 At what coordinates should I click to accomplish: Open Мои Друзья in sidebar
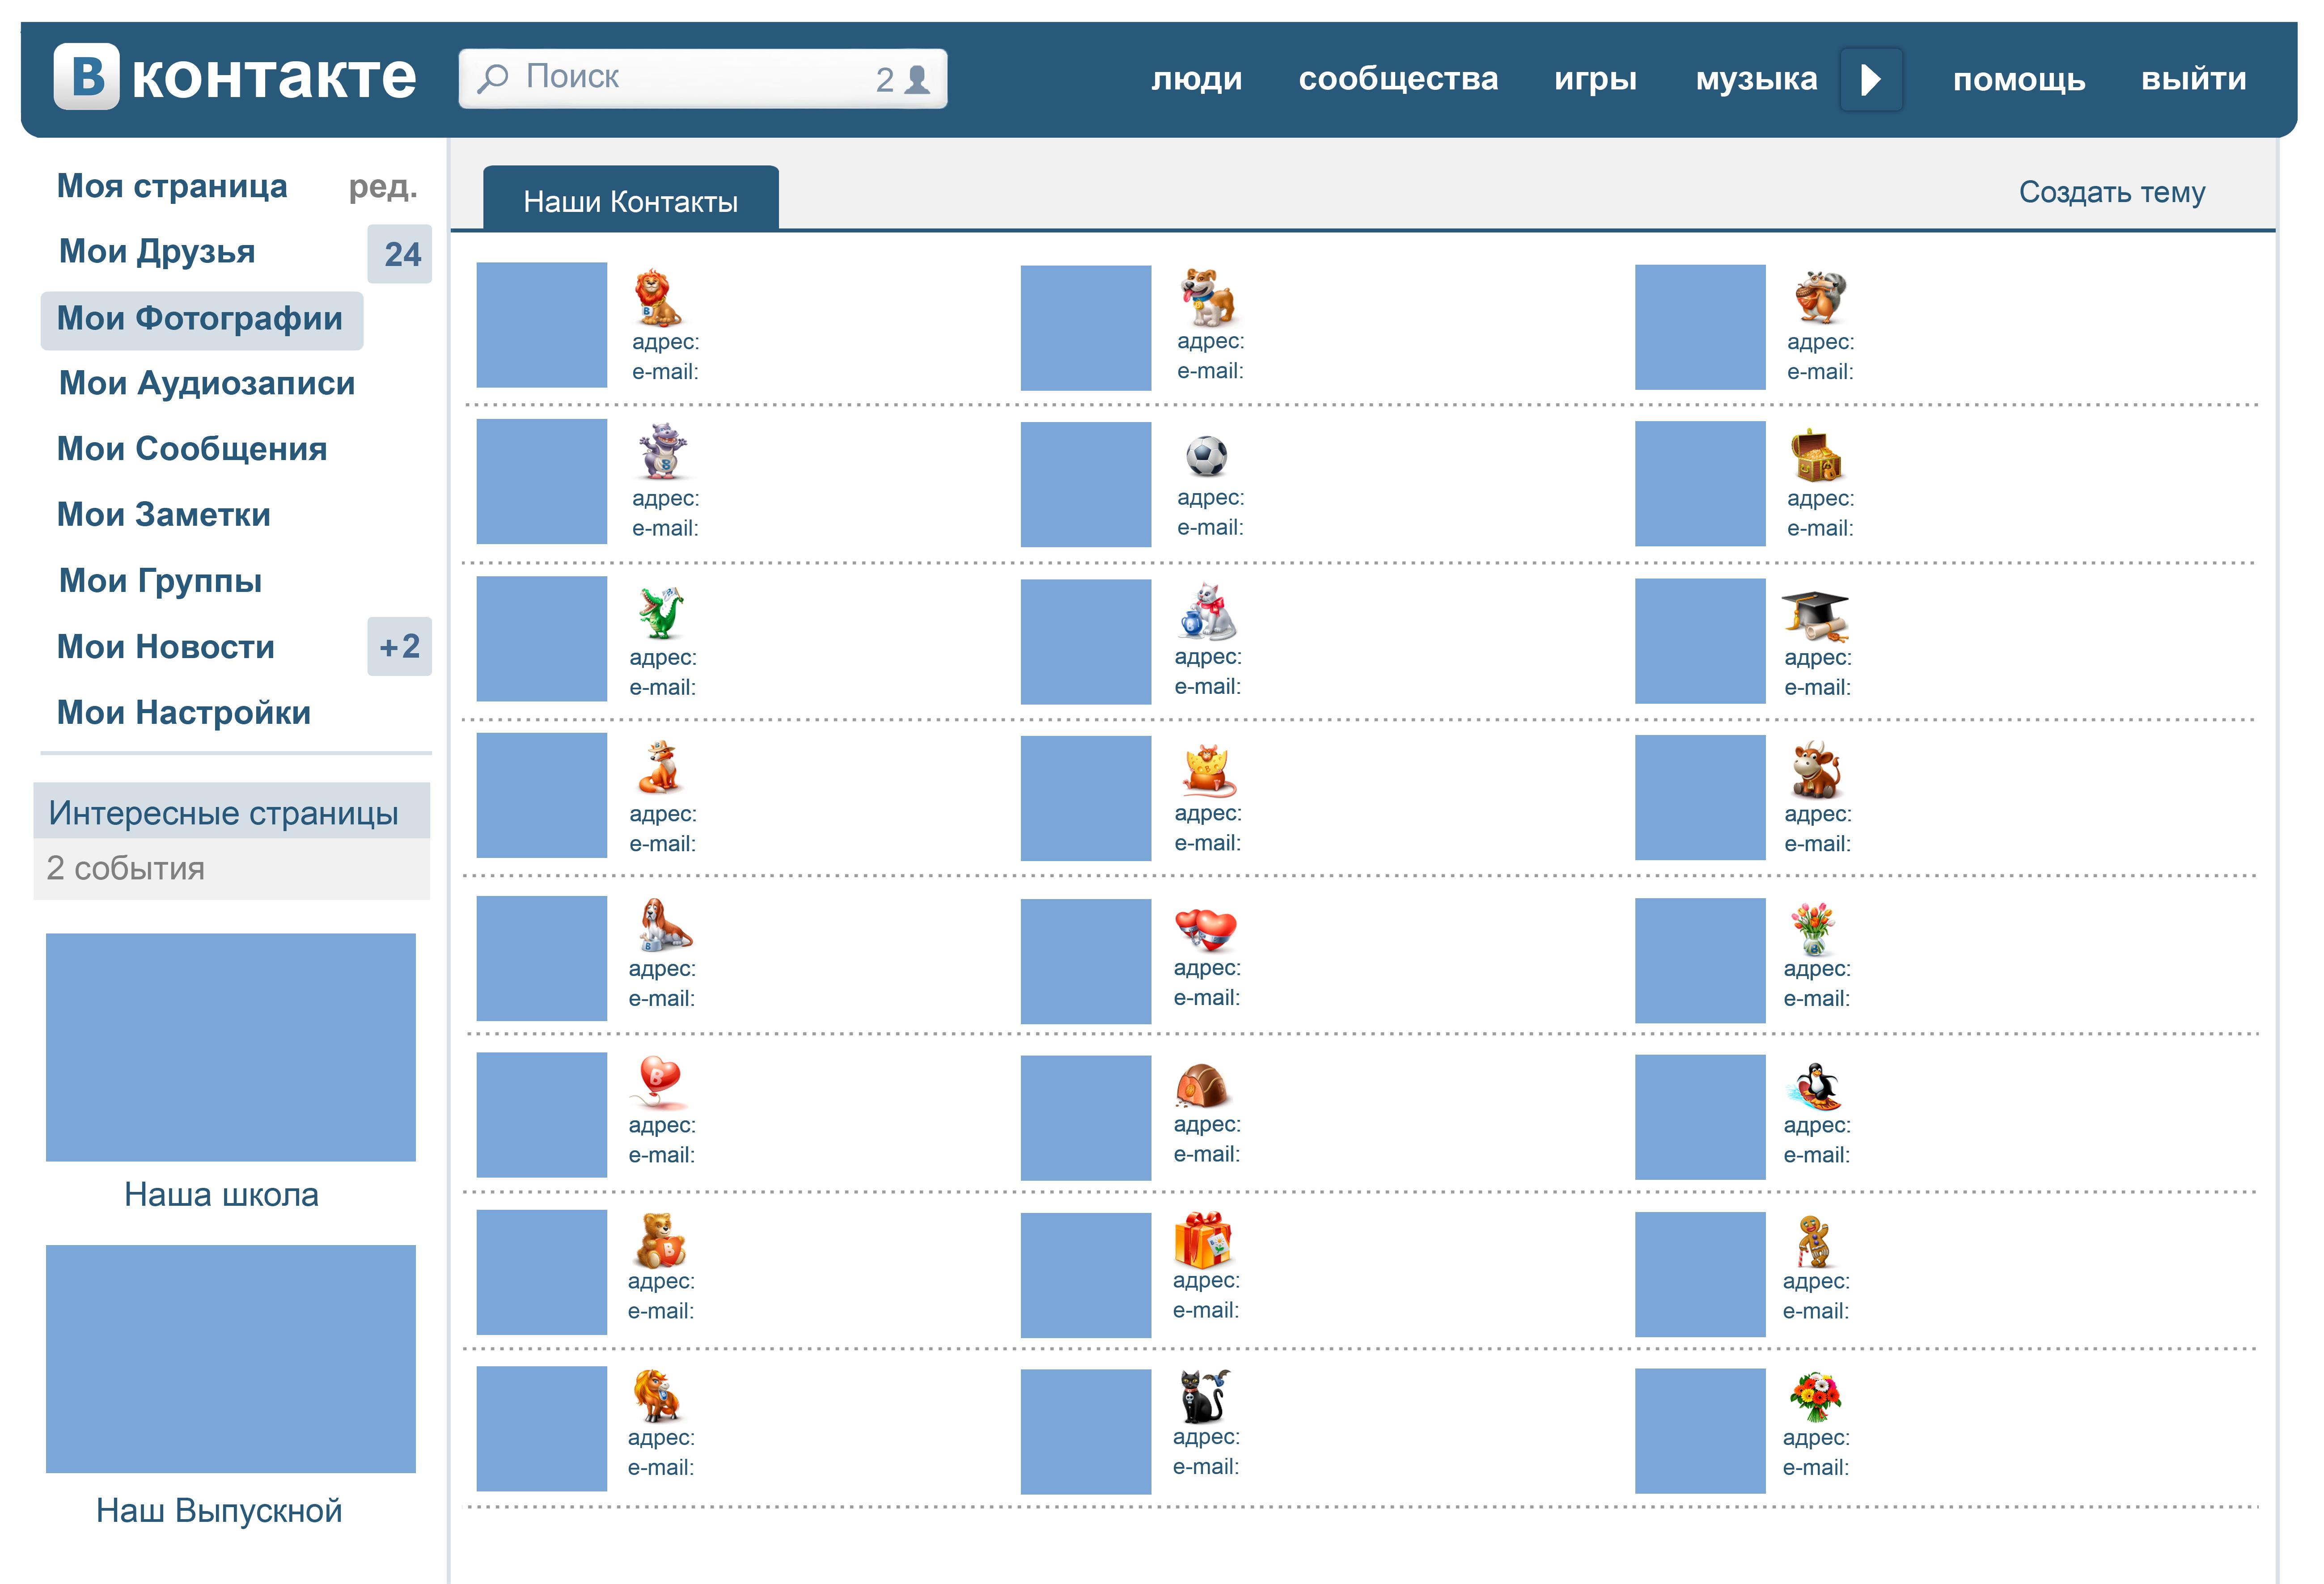click(157, 252)
